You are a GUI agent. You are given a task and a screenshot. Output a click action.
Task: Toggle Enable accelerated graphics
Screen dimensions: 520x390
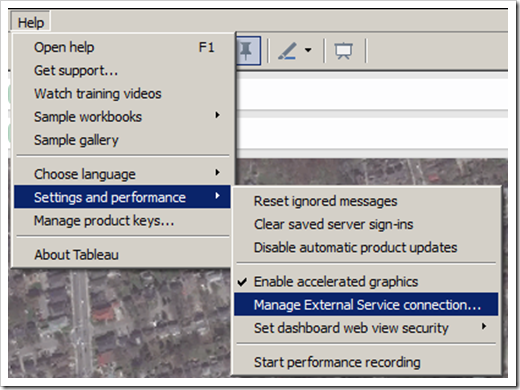[366, 282]
